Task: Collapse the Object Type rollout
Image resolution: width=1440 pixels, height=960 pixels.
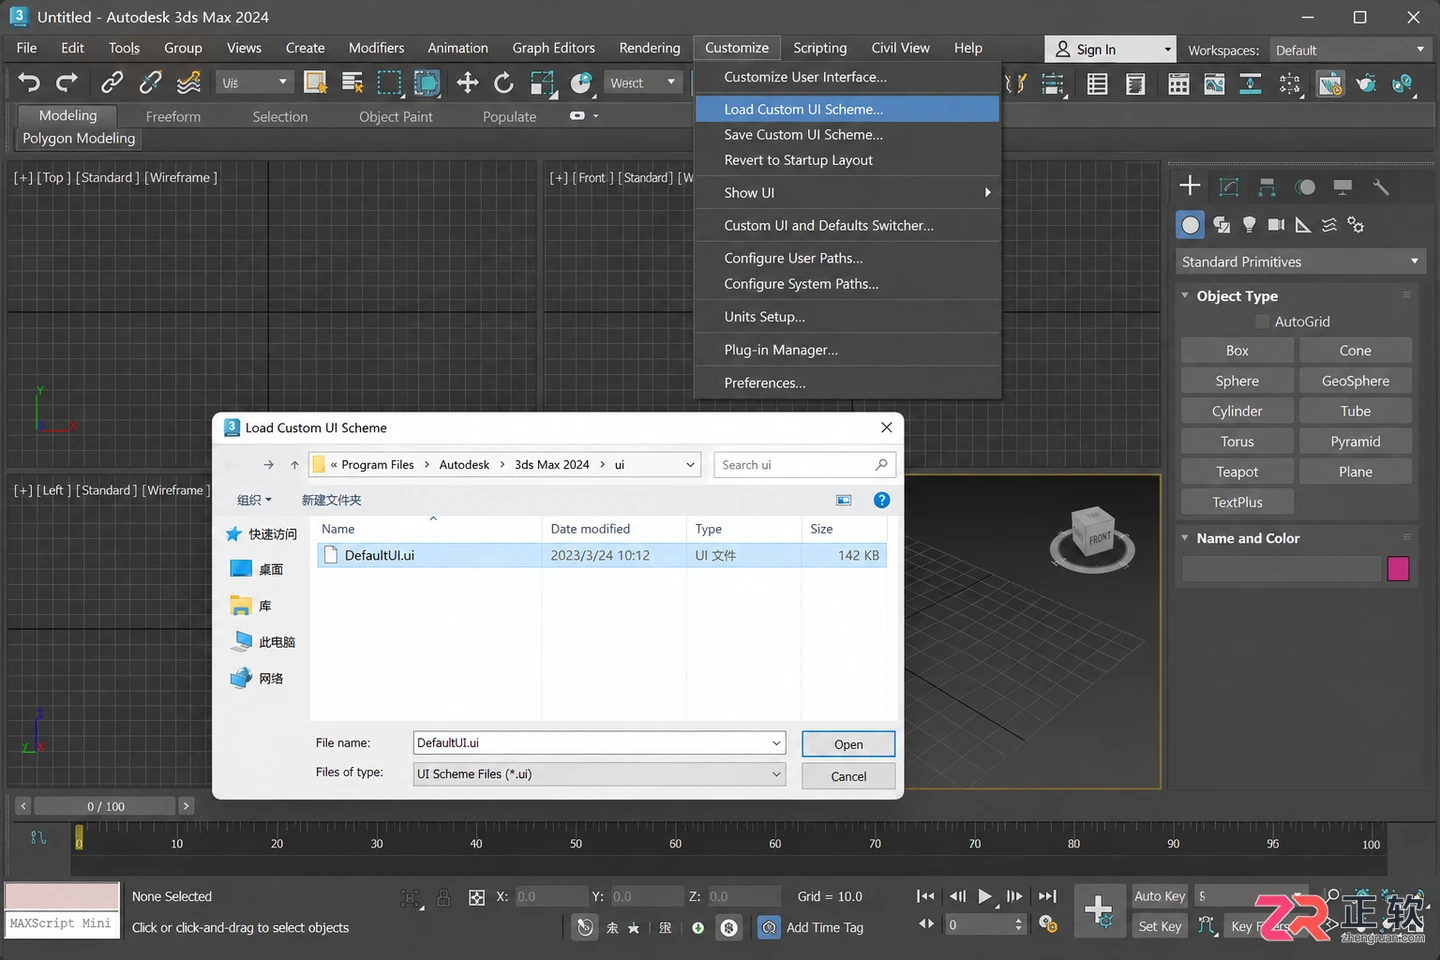Action: [x=1185, y=296]
